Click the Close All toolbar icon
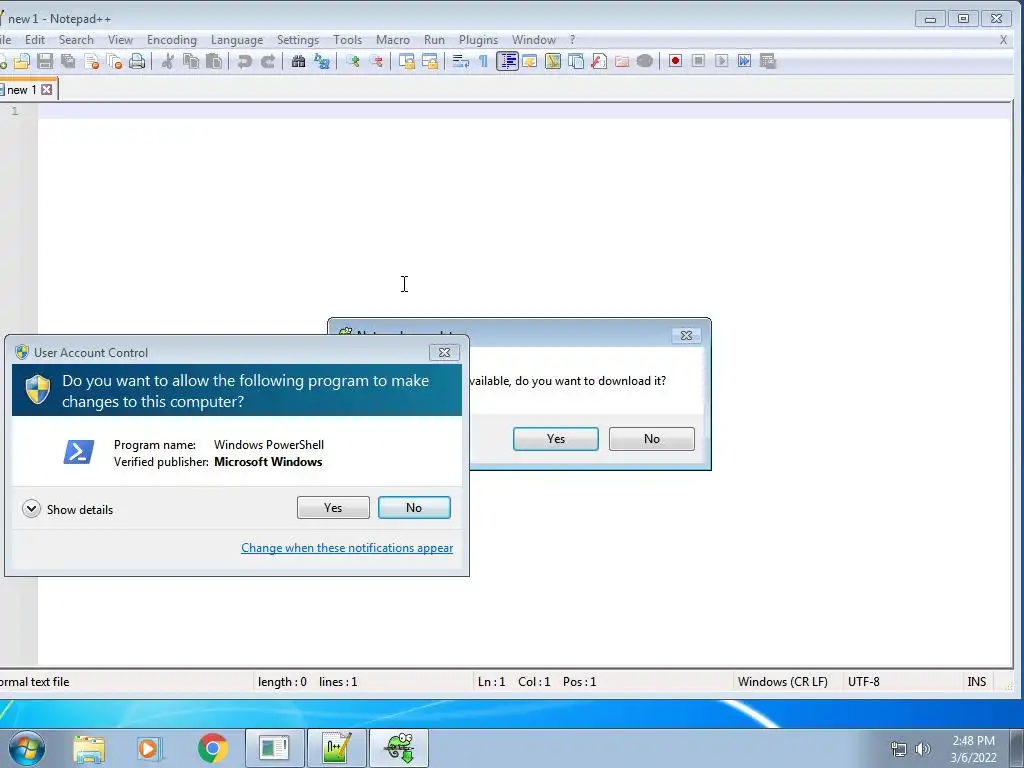1024x768 pixels. coord(114,61)
